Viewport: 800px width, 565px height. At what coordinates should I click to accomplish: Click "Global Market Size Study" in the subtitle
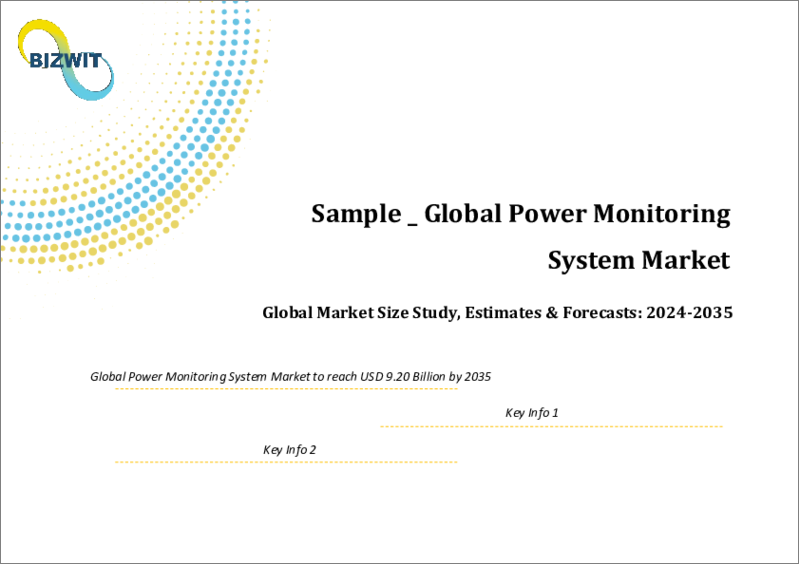point(360,313)
